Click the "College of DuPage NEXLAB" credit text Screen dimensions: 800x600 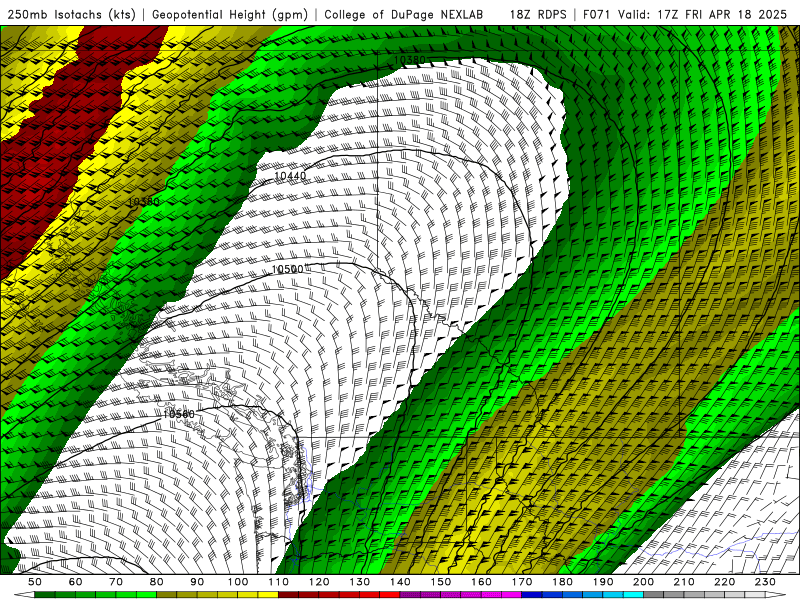pos(404,14)
